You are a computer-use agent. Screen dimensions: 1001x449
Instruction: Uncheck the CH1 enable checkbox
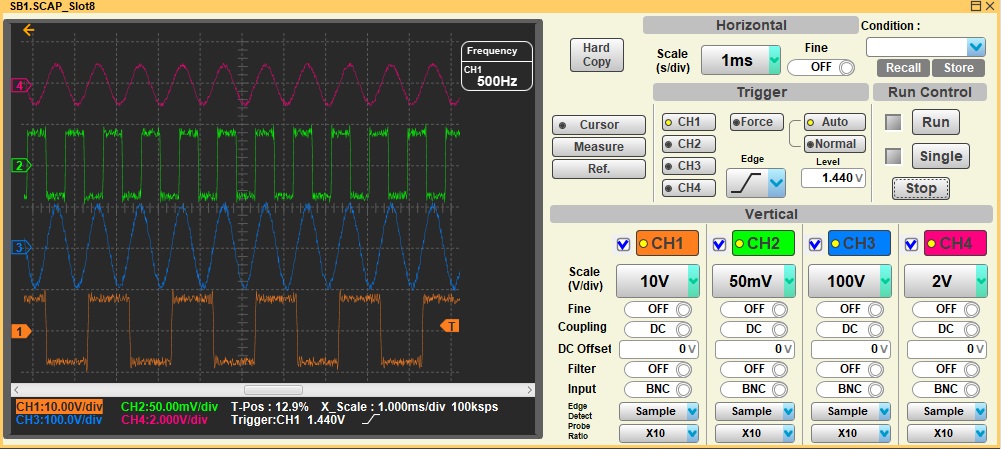[624, 243]
